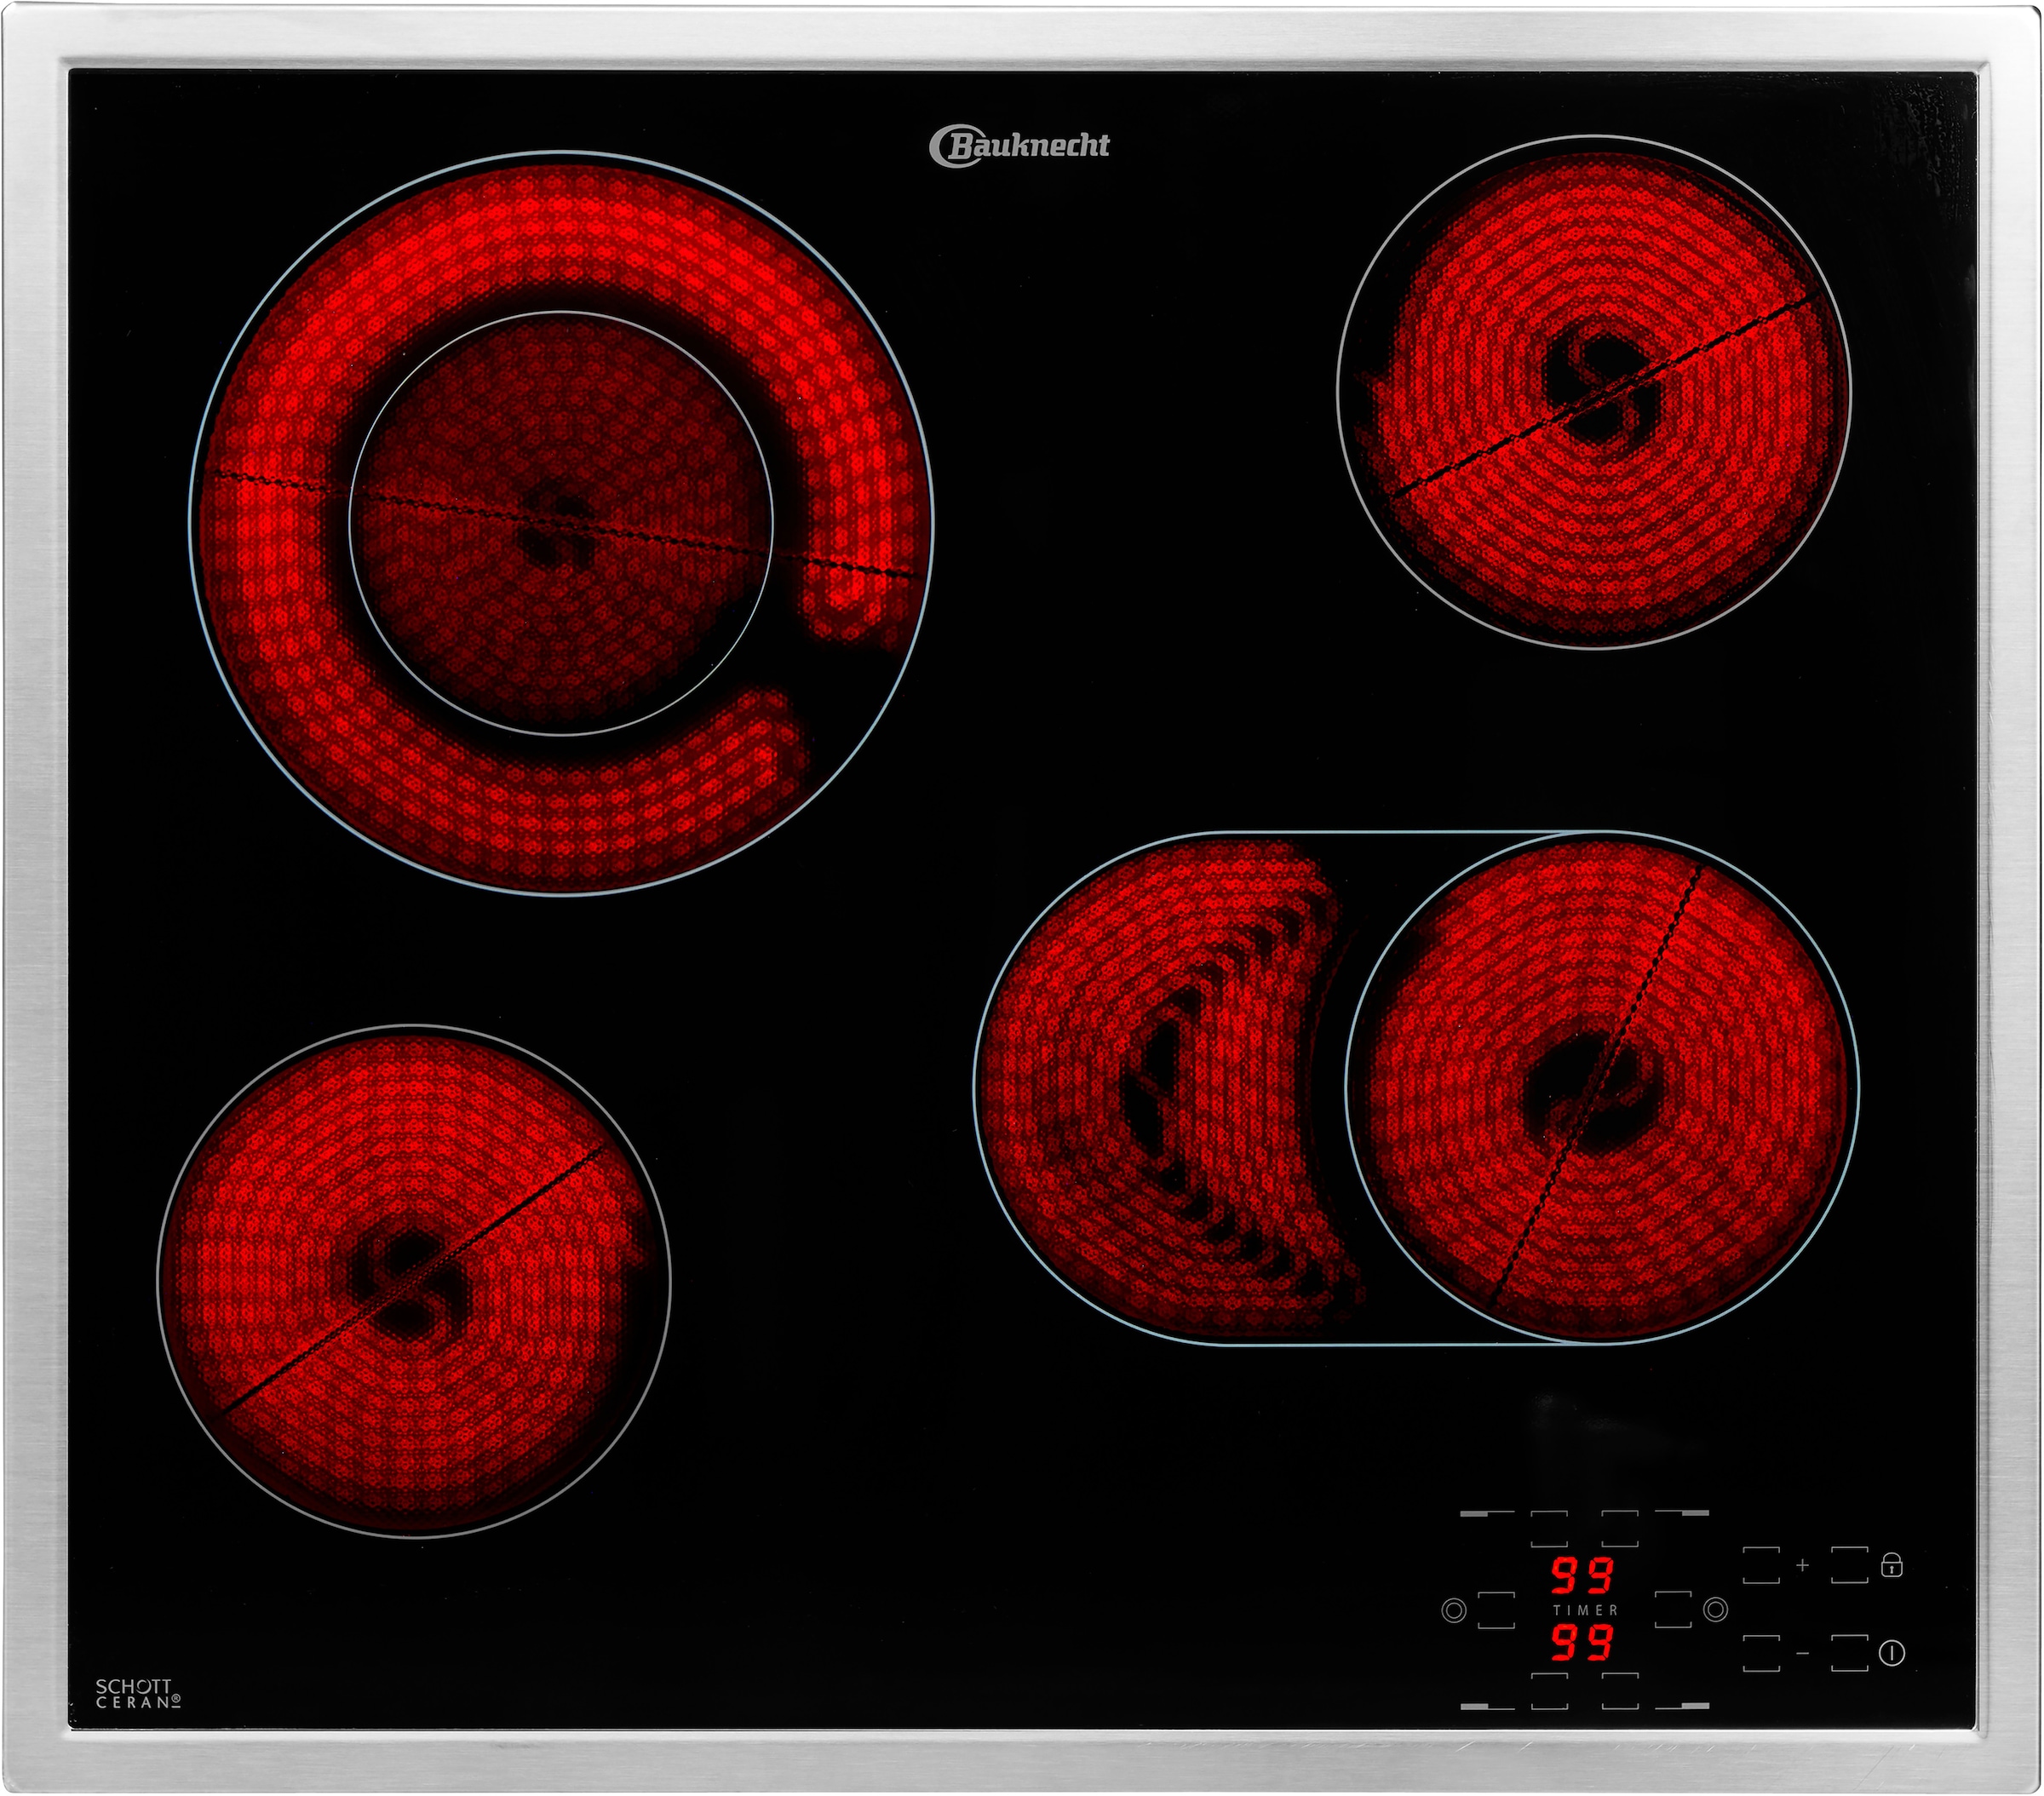The height and width of the screenshot is (1796, 2044).
Task: Tap the TIMER label
Action: [x=1584, y=1610]
